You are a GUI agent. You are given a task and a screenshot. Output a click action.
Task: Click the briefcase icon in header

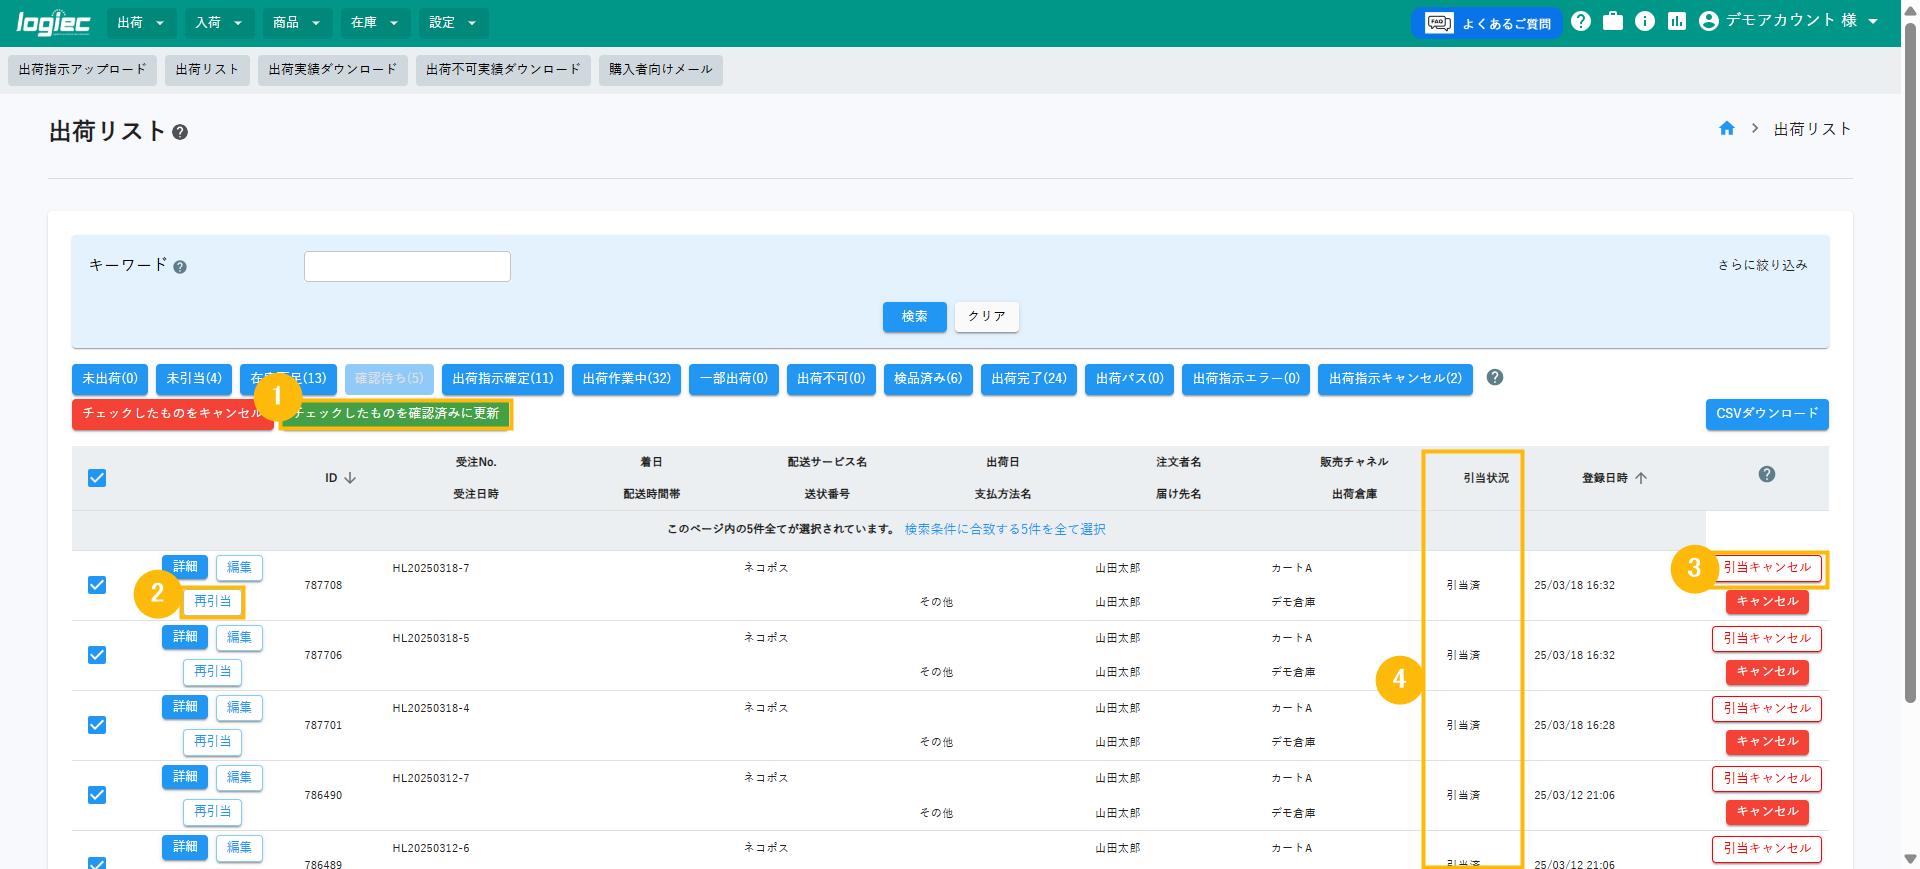point(1613,21)
